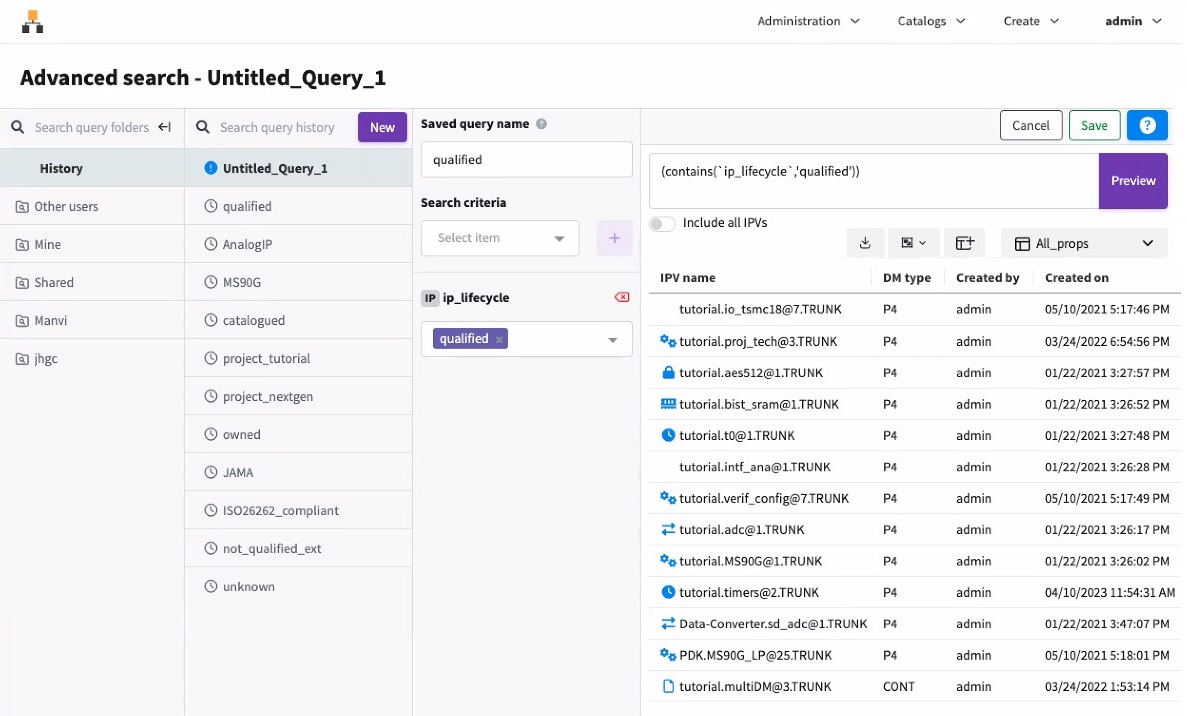Click the ip_lifecycle criterion delete icon
This screenshot has width=1187, height=716.
point(622,298)
